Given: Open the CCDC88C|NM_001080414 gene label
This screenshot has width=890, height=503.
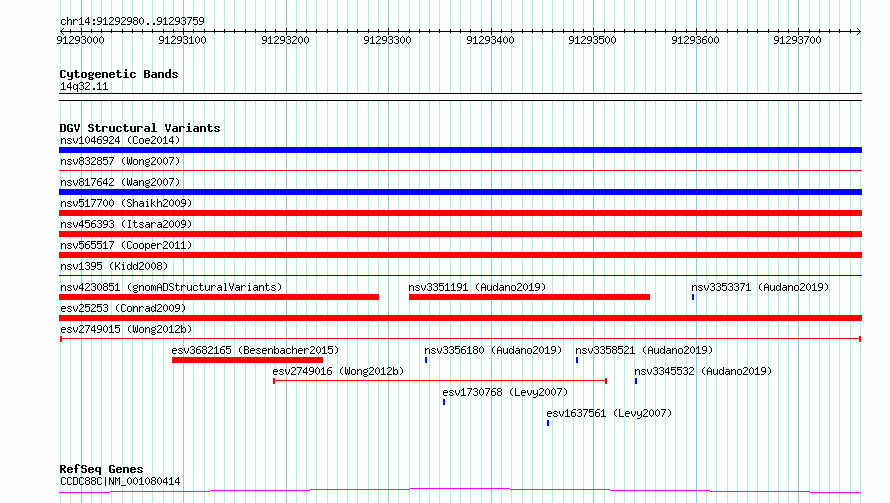Looking at the screenshot, I should [x=120, y=481].
